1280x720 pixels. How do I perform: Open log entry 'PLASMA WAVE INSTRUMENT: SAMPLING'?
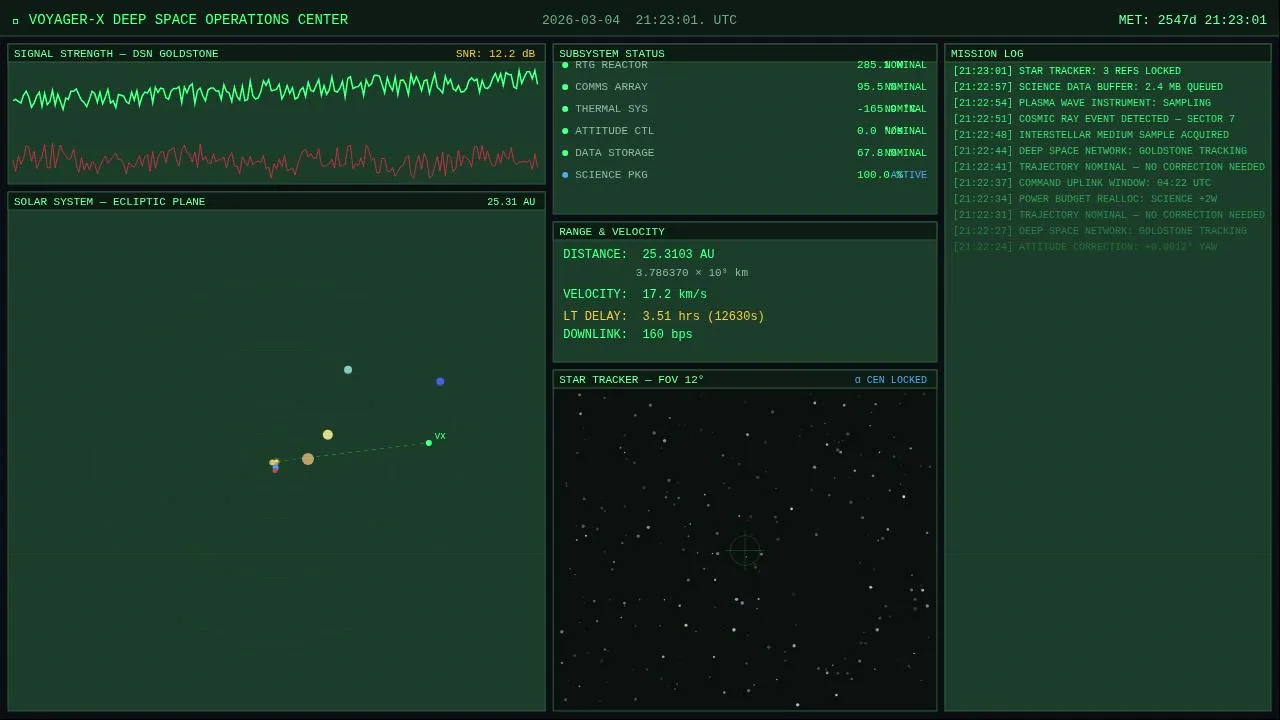1081,103
